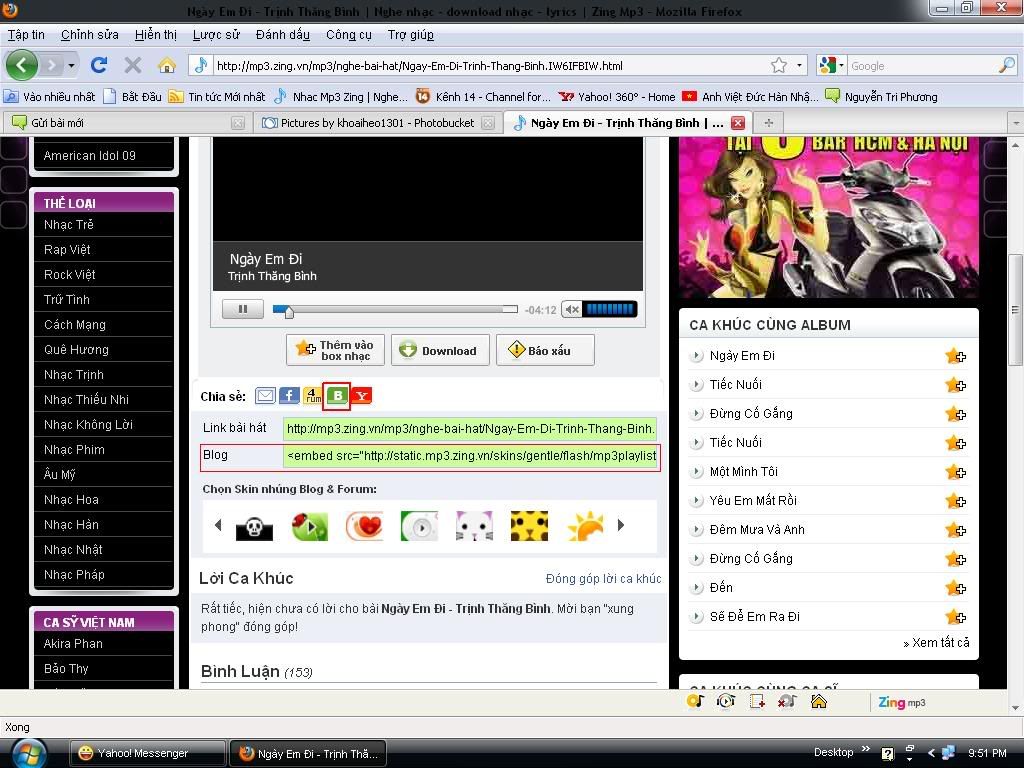Share the song on Facebook icon
The image size is (1024, 768).
(x=289, y=396)
